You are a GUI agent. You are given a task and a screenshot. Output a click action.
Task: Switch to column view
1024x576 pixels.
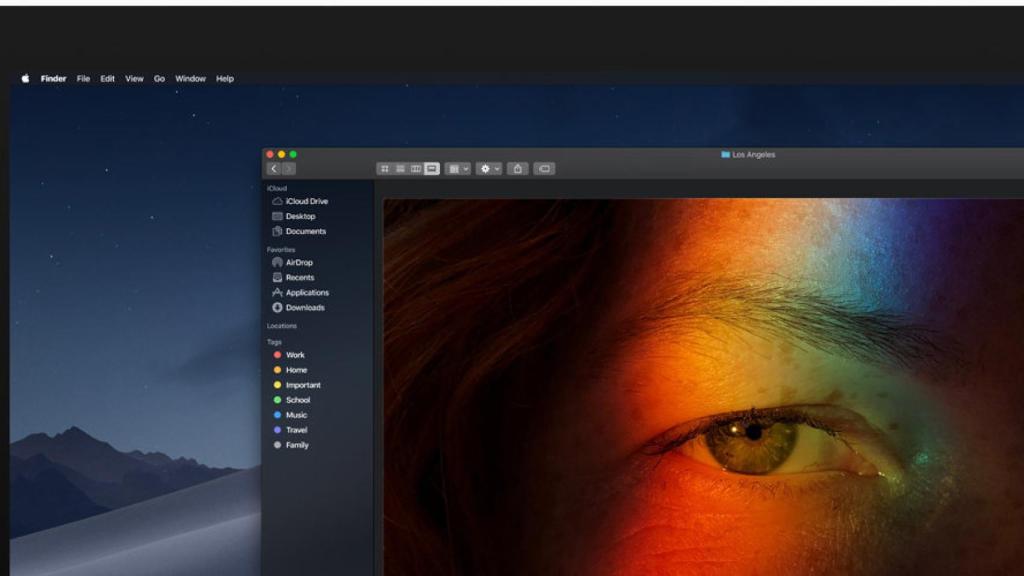click(x=415, y=168)
